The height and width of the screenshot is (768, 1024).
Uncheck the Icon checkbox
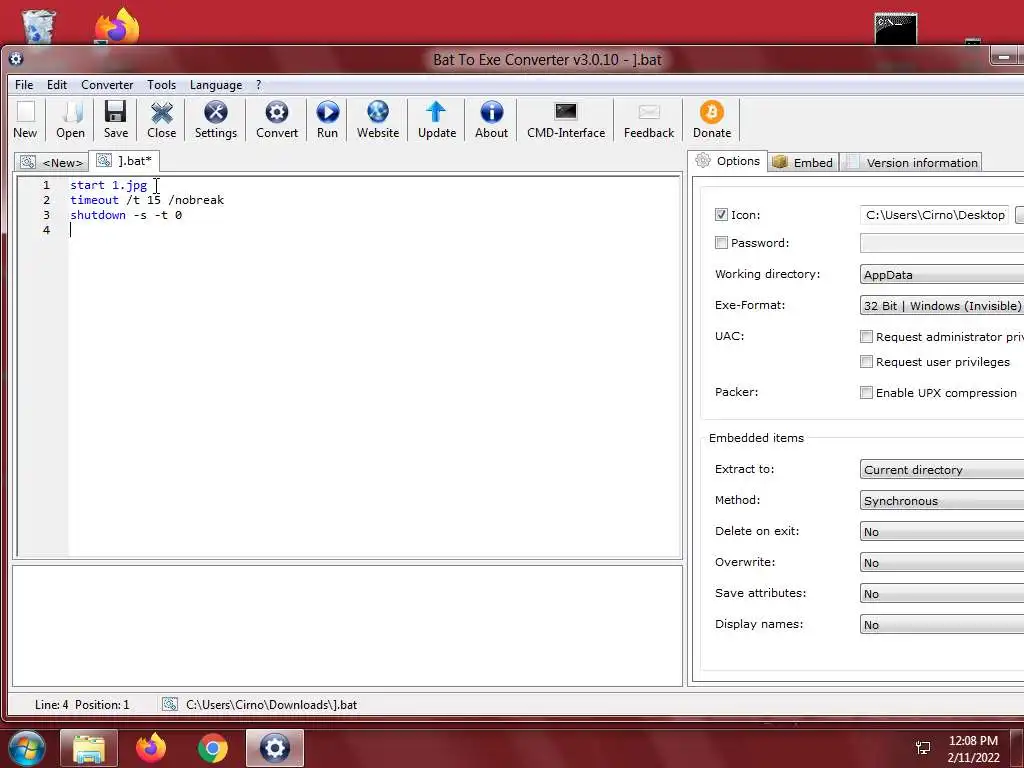pyautogui.click(x=721, y=214)
